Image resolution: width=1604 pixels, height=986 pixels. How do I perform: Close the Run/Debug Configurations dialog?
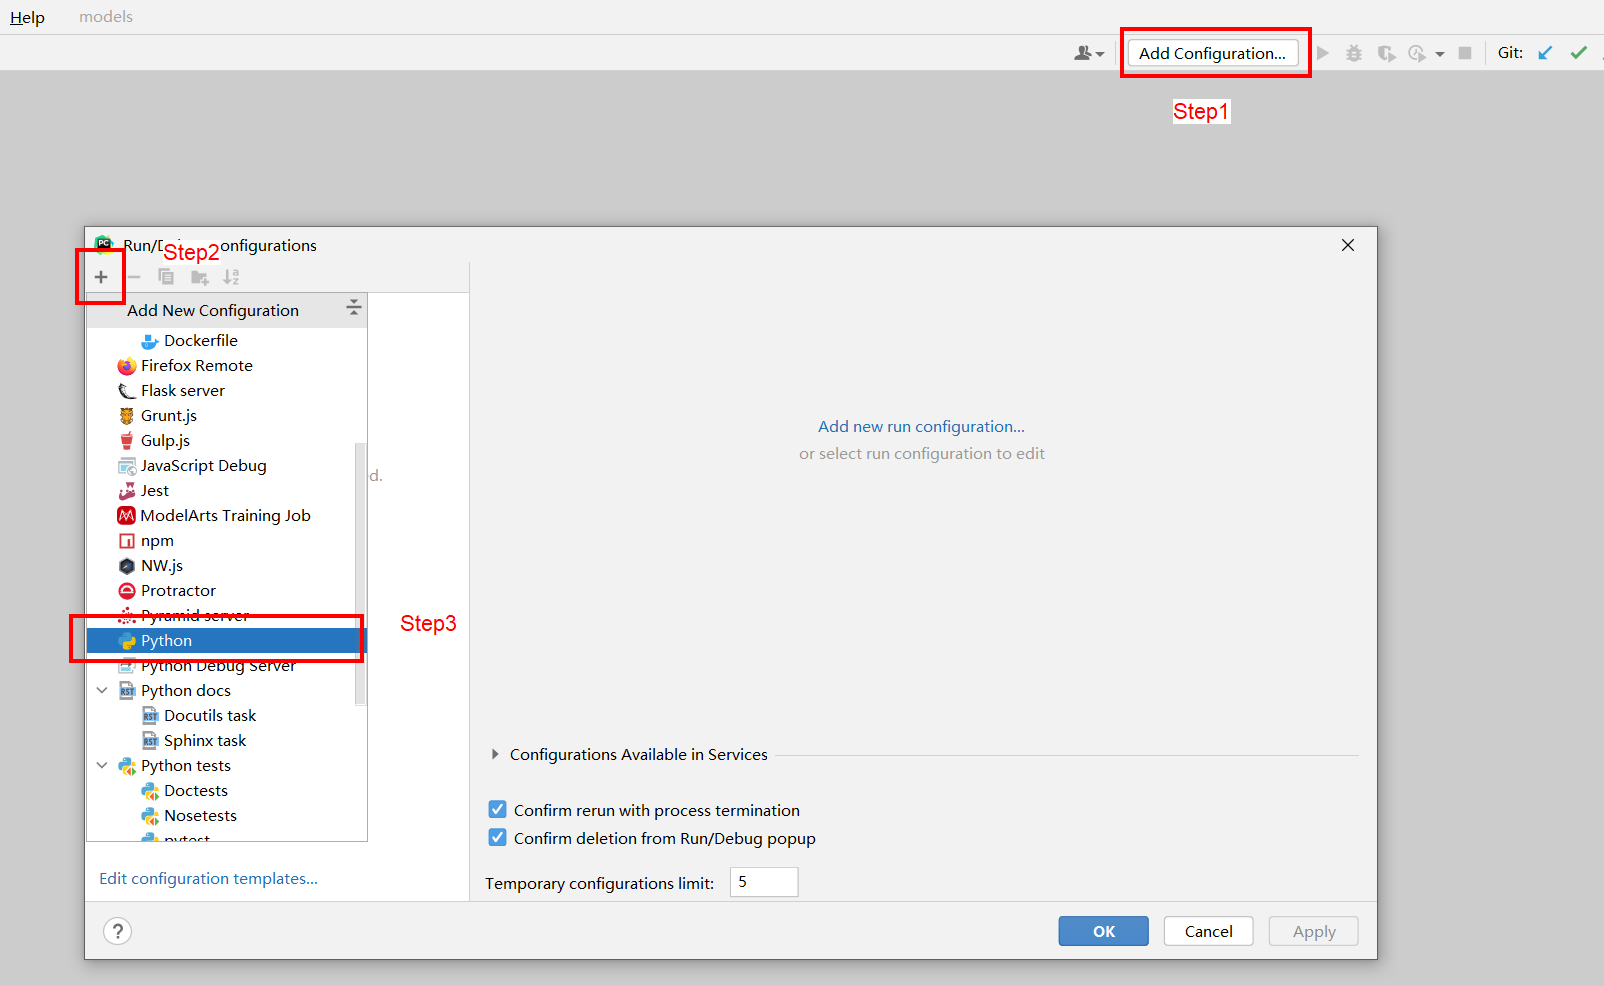1348,245
